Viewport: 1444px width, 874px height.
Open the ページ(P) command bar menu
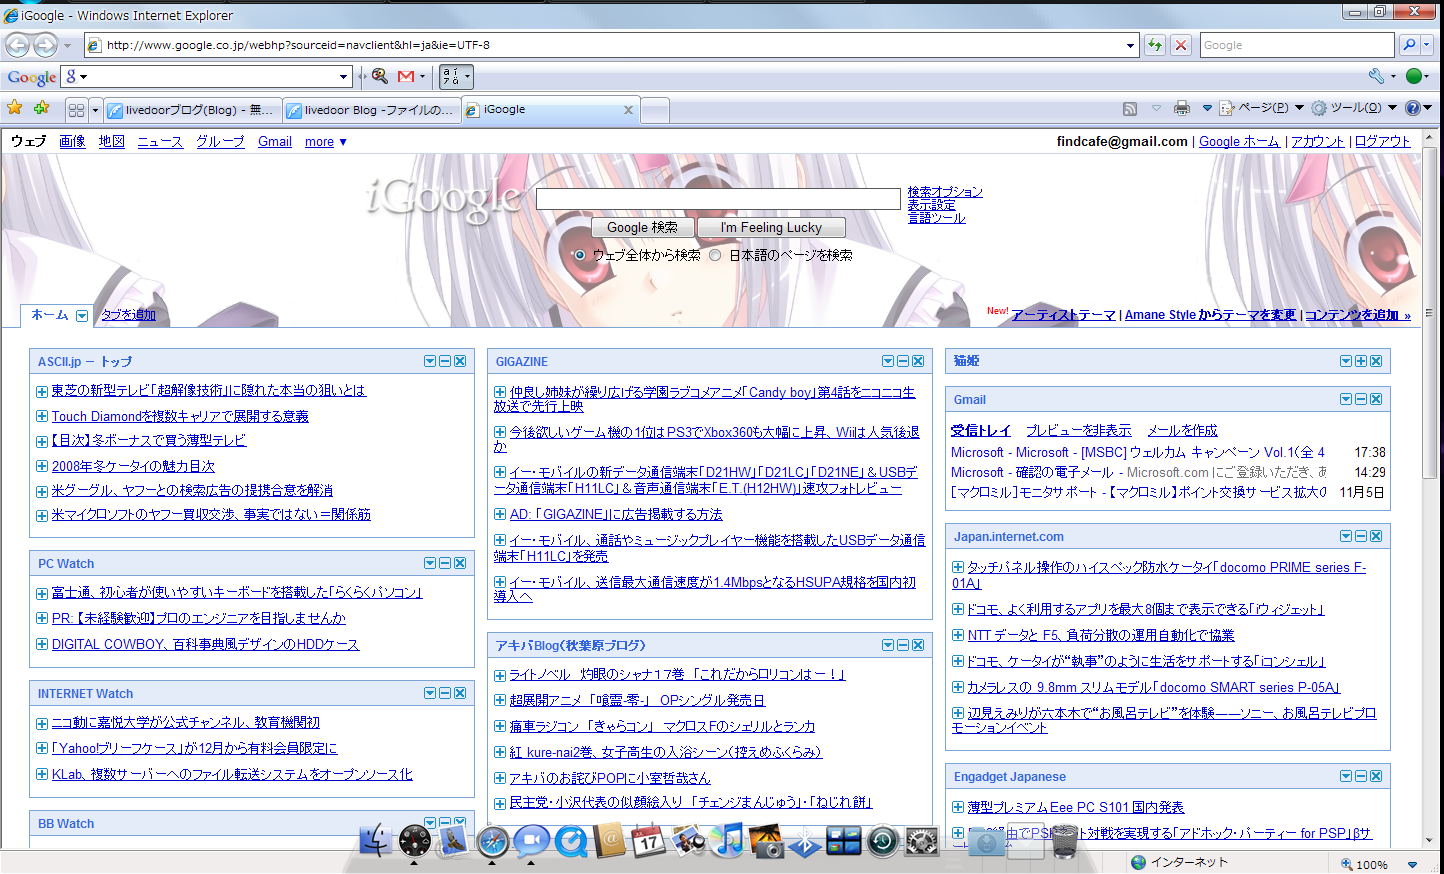tap(1262, 108)
